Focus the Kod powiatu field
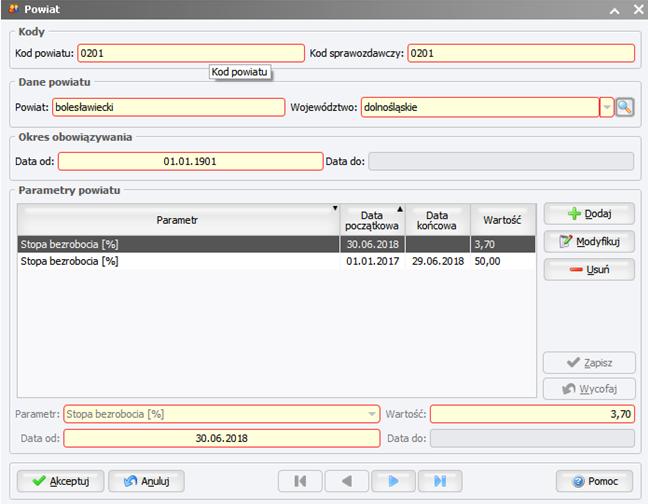The image size is (648, 504). point(191,53)
